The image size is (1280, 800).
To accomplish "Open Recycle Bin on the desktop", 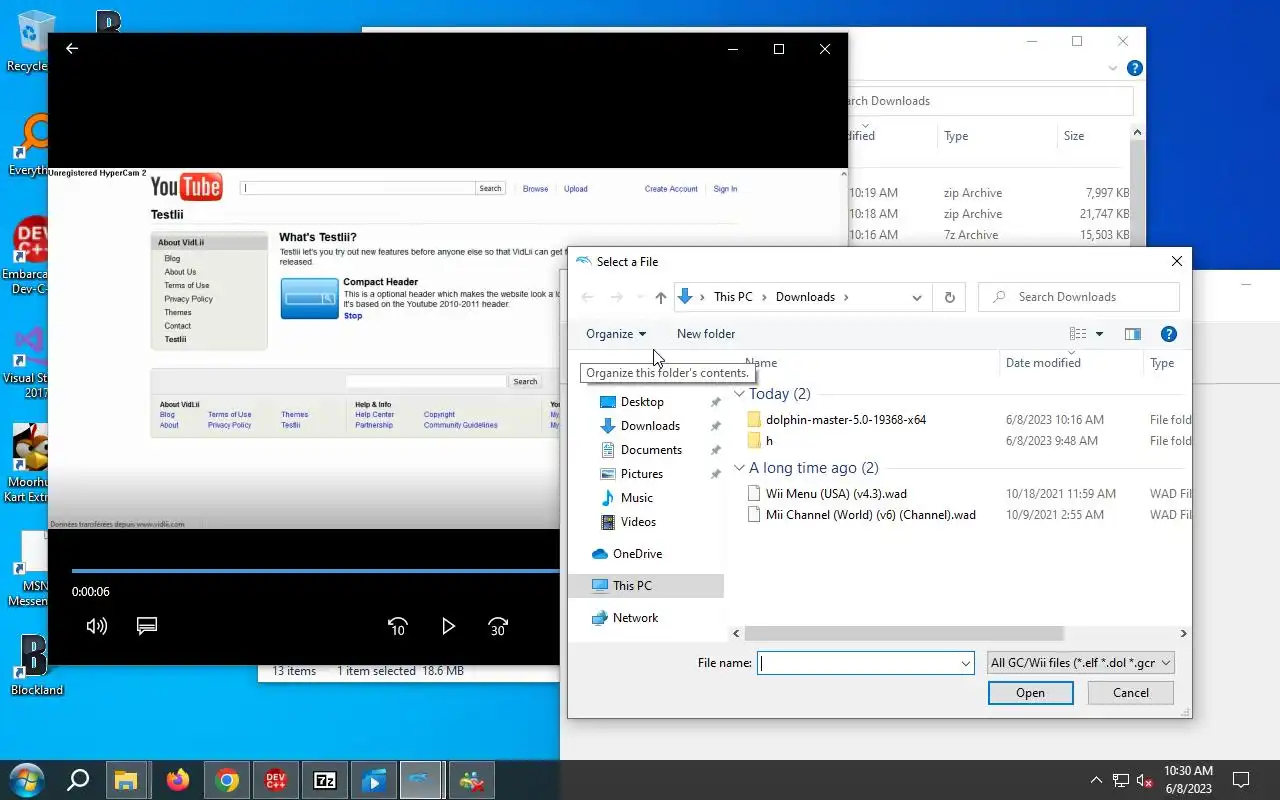I will coord(30,40).
